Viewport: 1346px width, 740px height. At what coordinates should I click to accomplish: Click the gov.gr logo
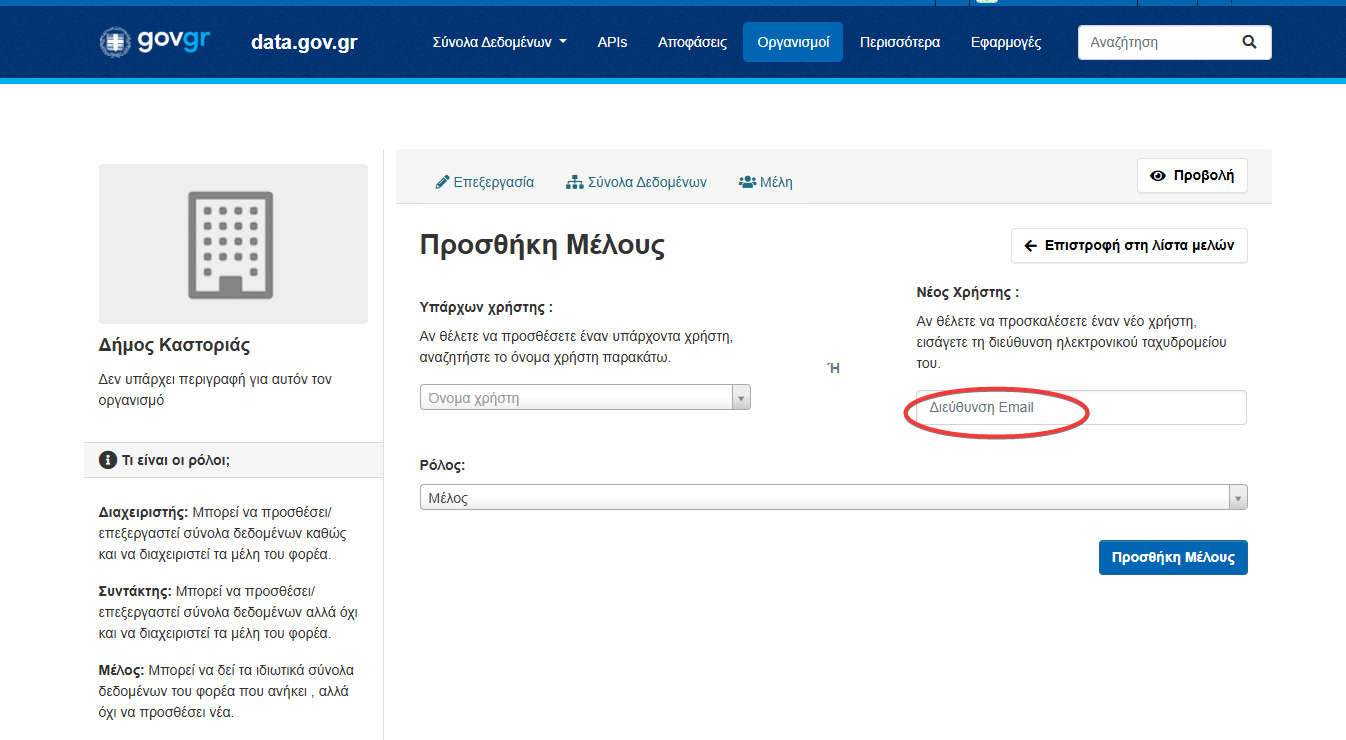click(155, 42)
